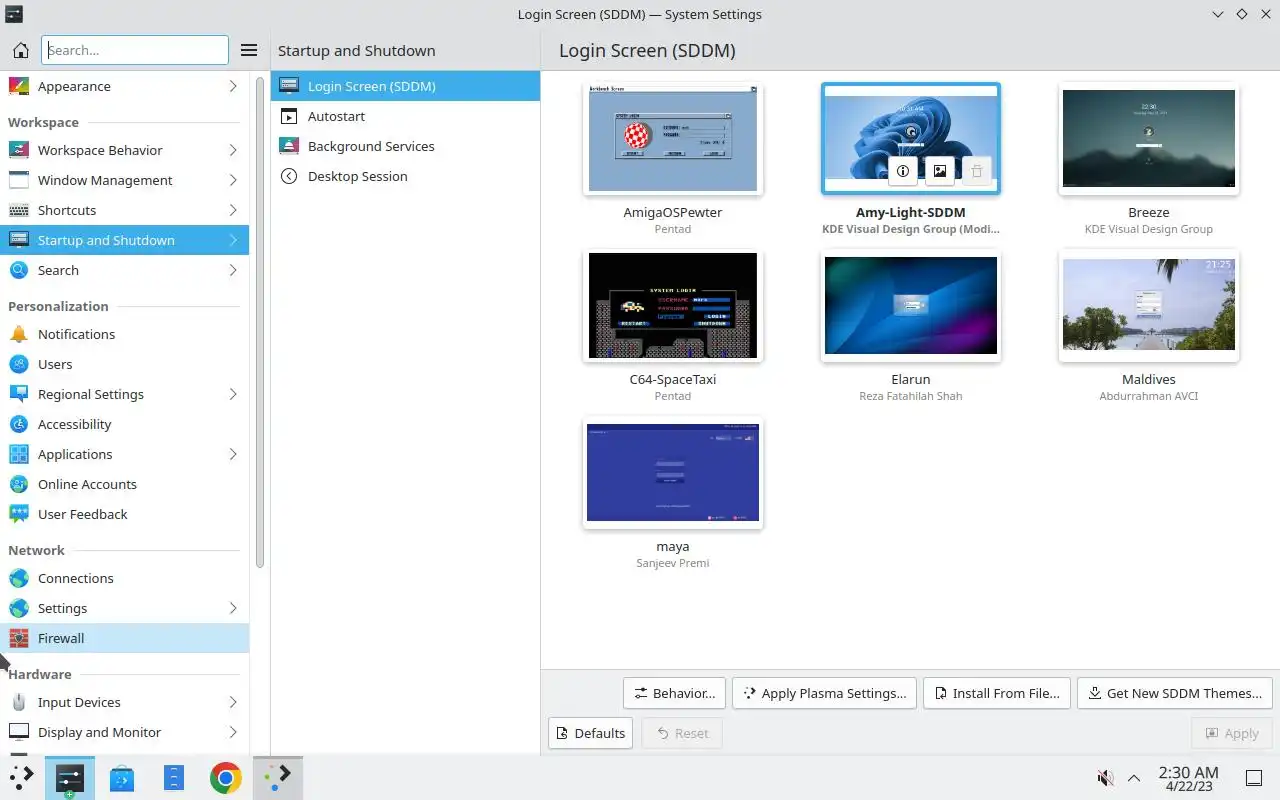Click the Users icon
This screenshot has width=1280, height=800.
(19, 364)
